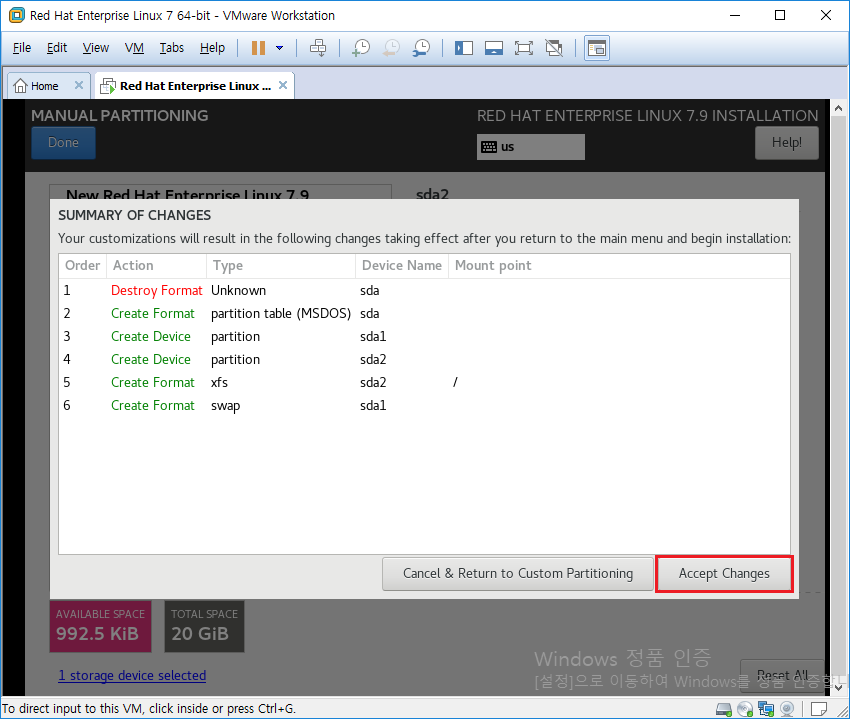Select the Create Format xfs row
Viewport: 850px width, 719px height.
(424, 383)
